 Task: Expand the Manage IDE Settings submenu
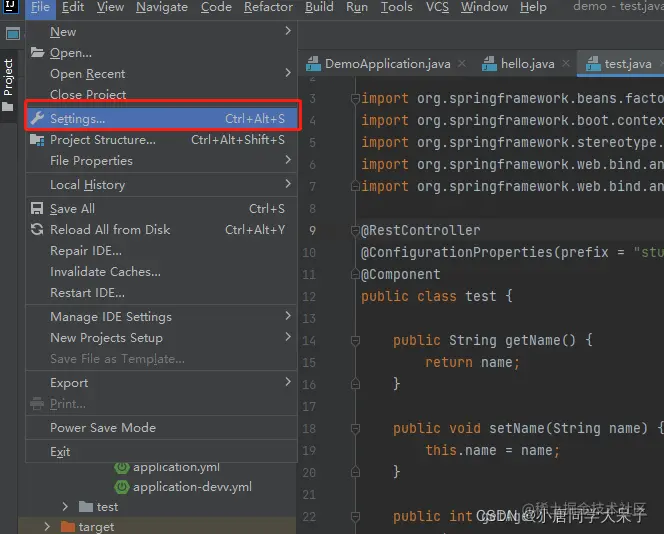(x=162, y=317)
